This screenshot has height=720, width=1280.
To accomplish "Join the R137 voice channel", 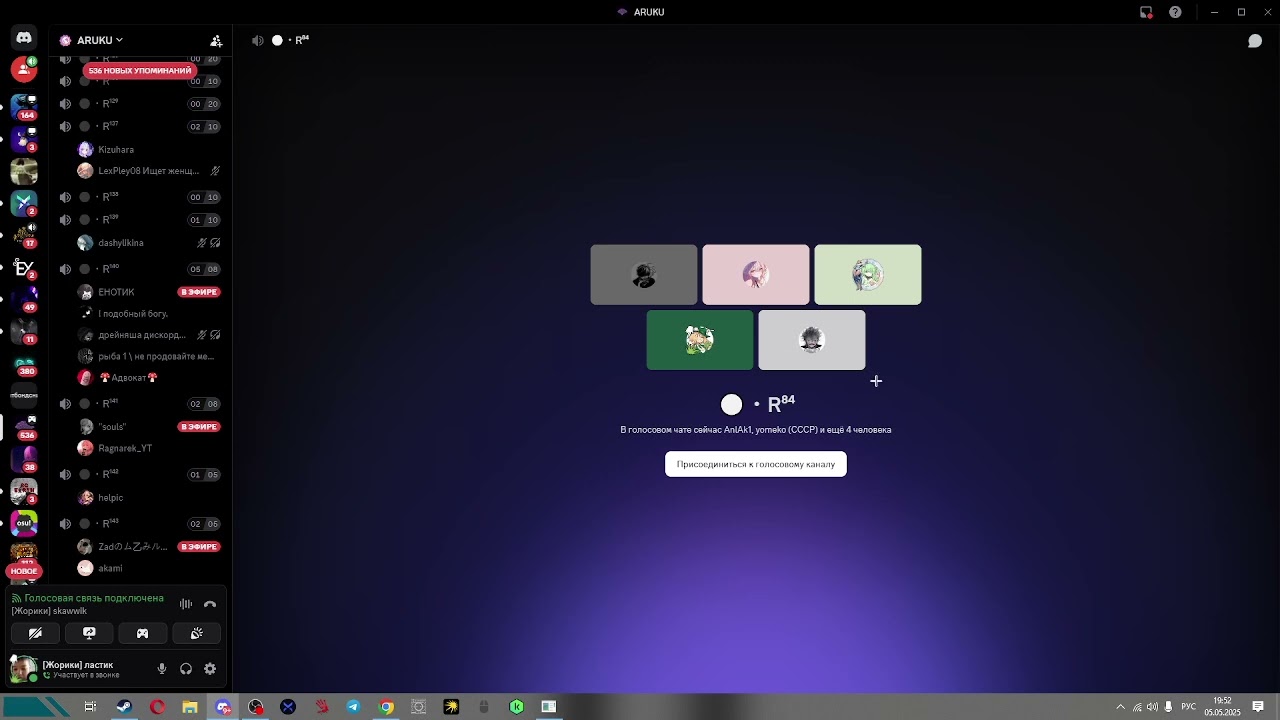I will point(140,127).
